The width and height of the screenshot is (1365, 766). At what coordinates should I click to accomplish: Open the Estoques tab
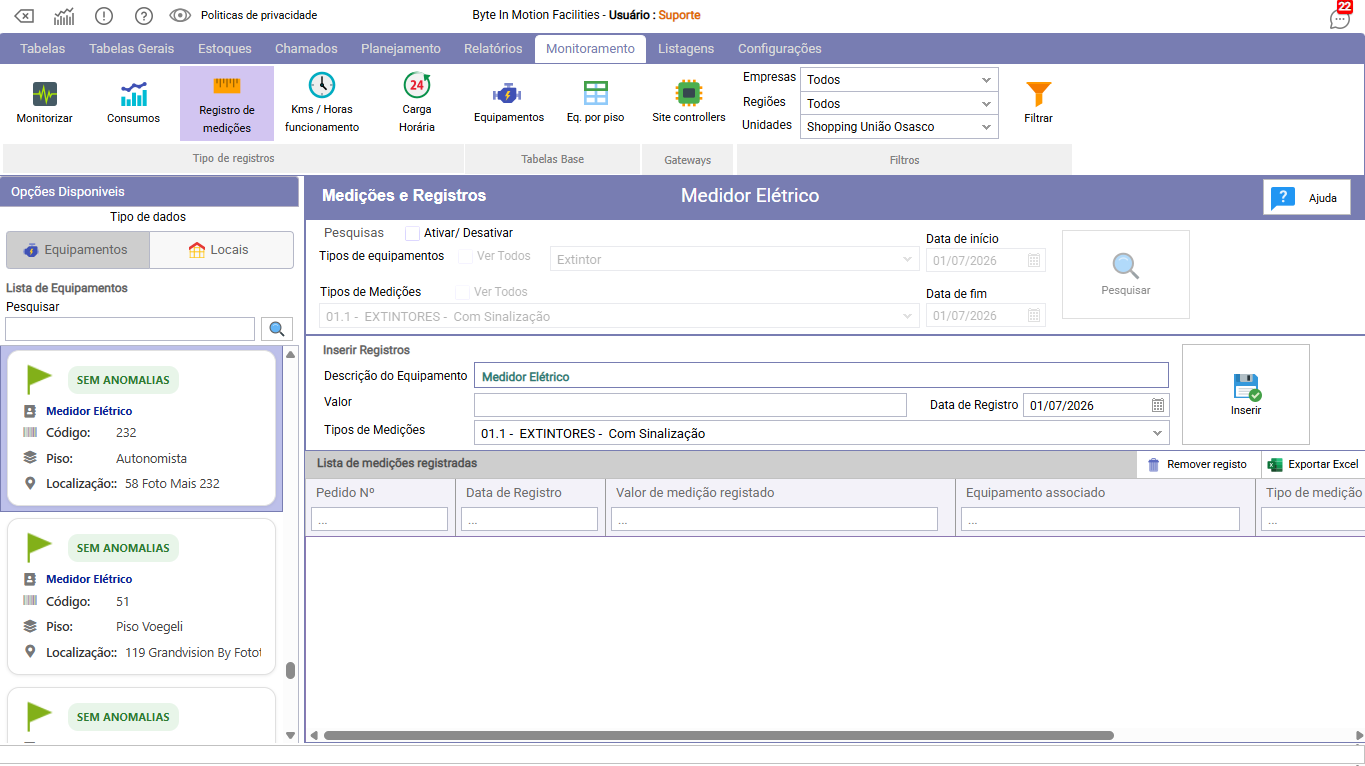pos(225,48)
